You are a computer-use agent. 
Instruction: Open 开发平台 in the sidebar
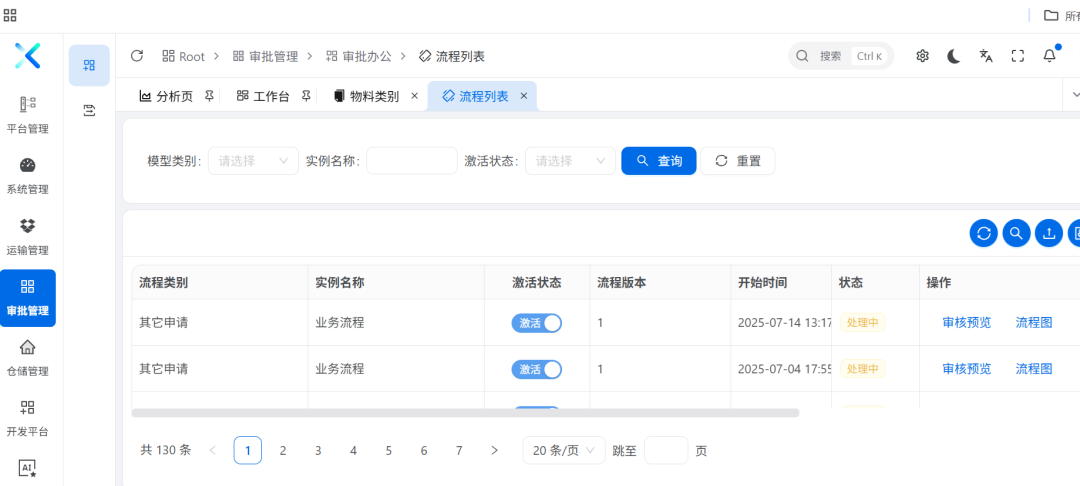[x=28, y=418]
